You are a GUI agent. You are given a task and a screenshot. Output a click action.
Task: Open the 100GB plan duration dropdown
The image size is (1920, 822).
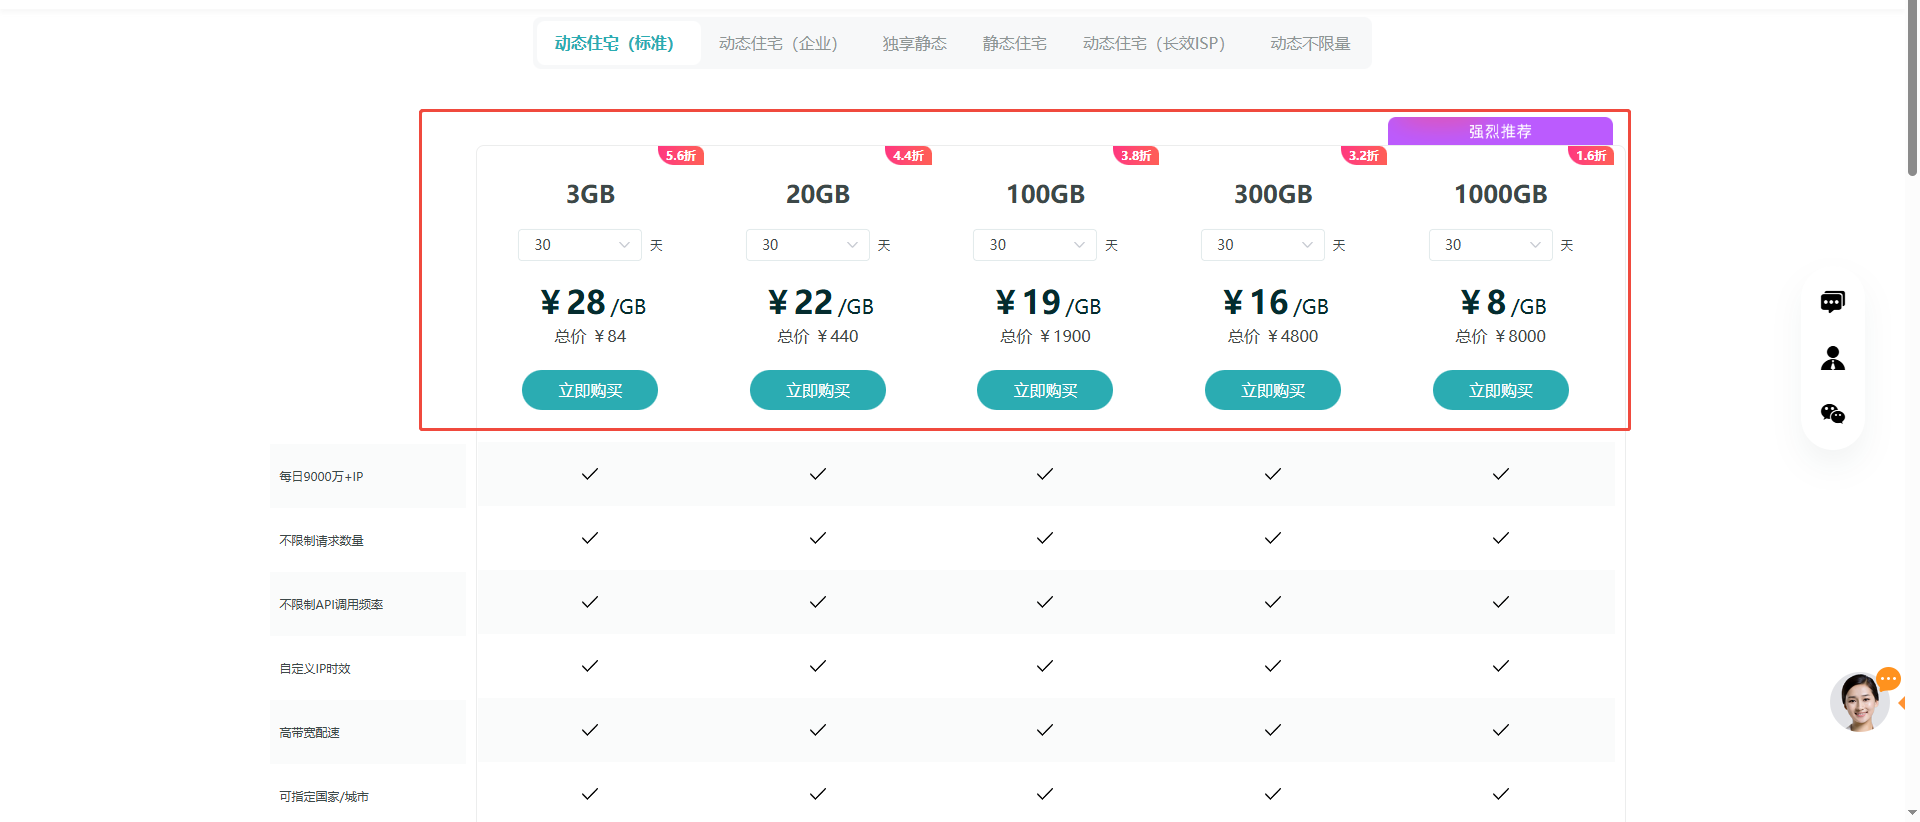click(x=1035, y=245)
